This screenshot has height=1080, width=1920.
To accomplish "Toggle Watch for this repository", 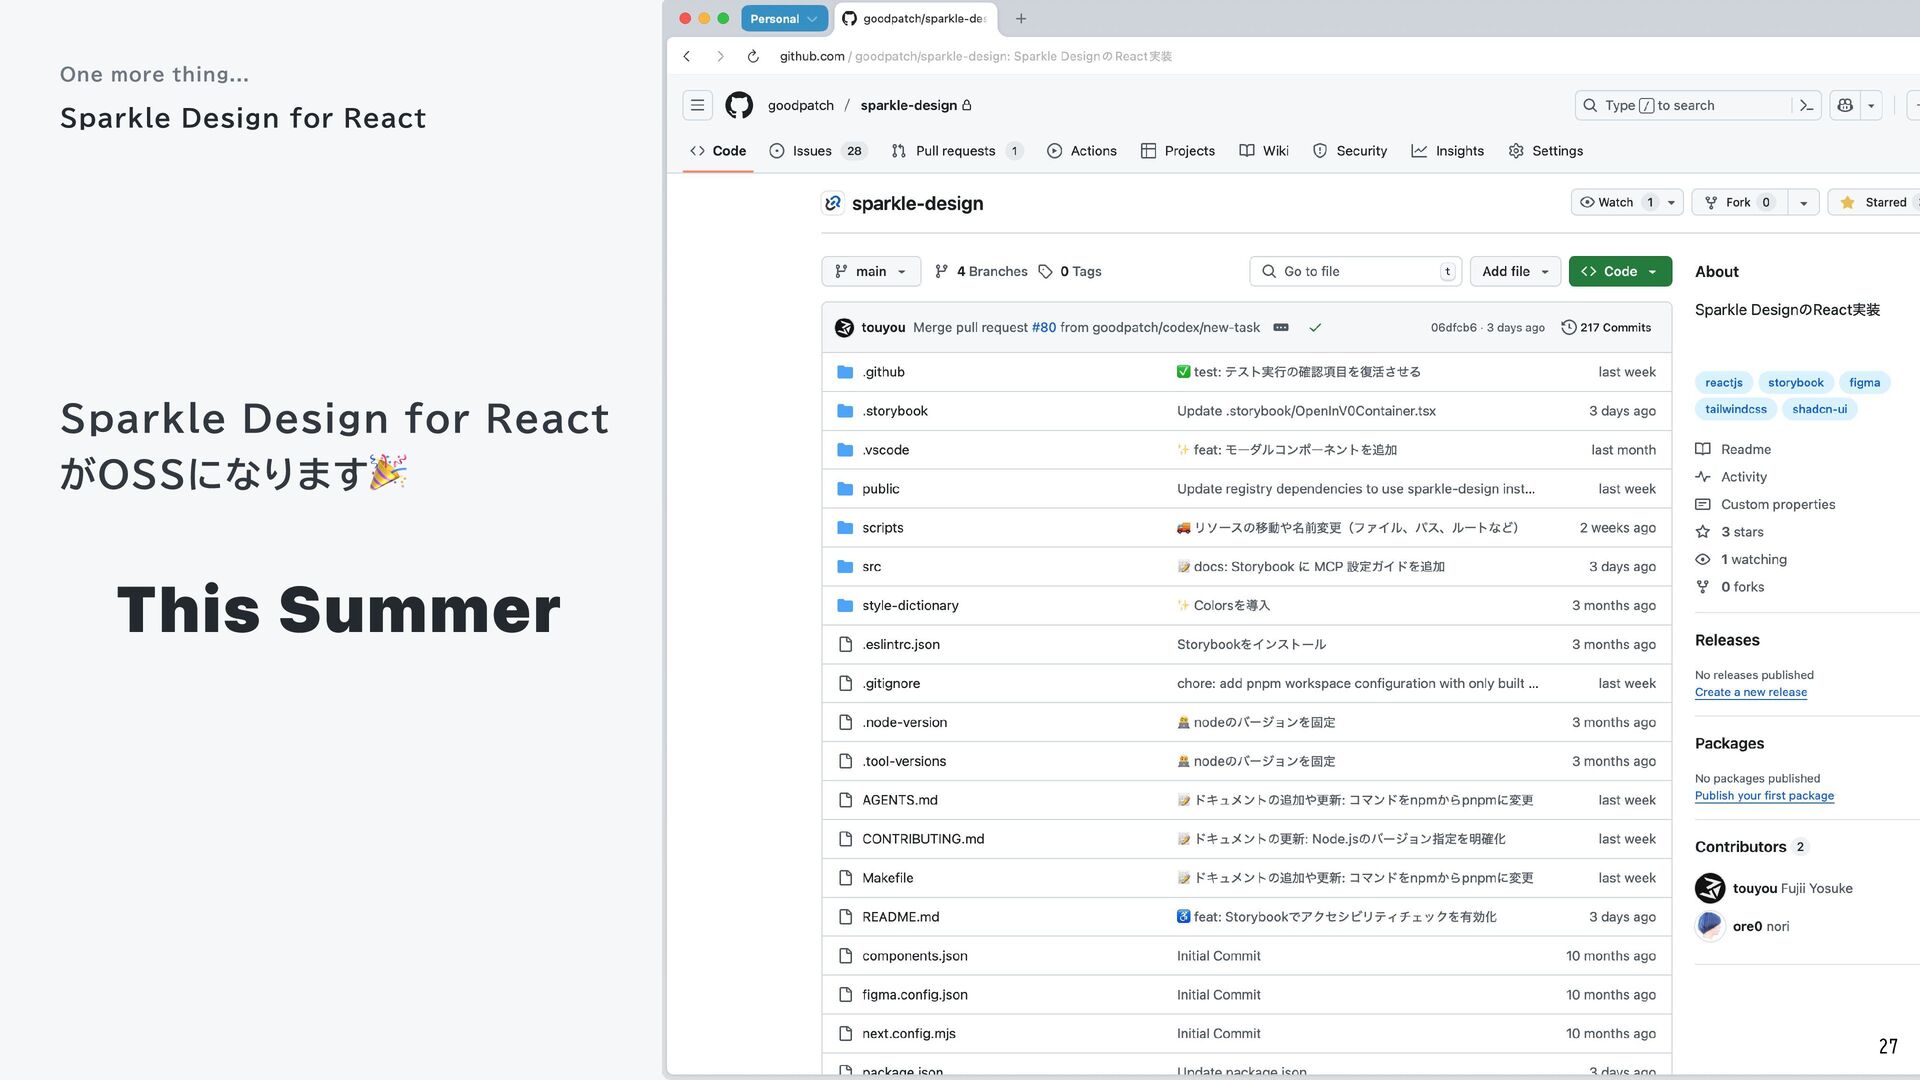I will pos(1616,202).
